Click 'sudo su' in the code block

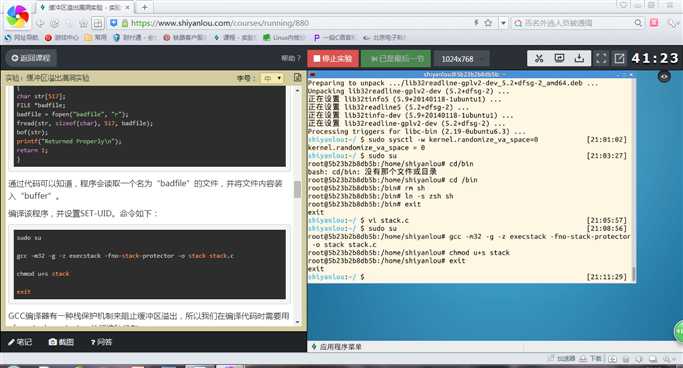click(29, 238)
